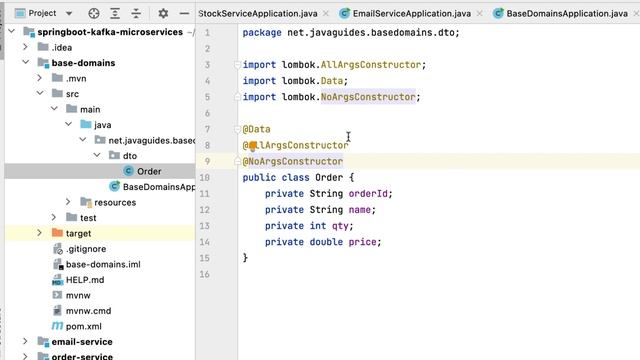Fold the annotation region at line 7
The width and height of the screenshot is (640, 360).
pyautogui.click(x=237, y=129)
